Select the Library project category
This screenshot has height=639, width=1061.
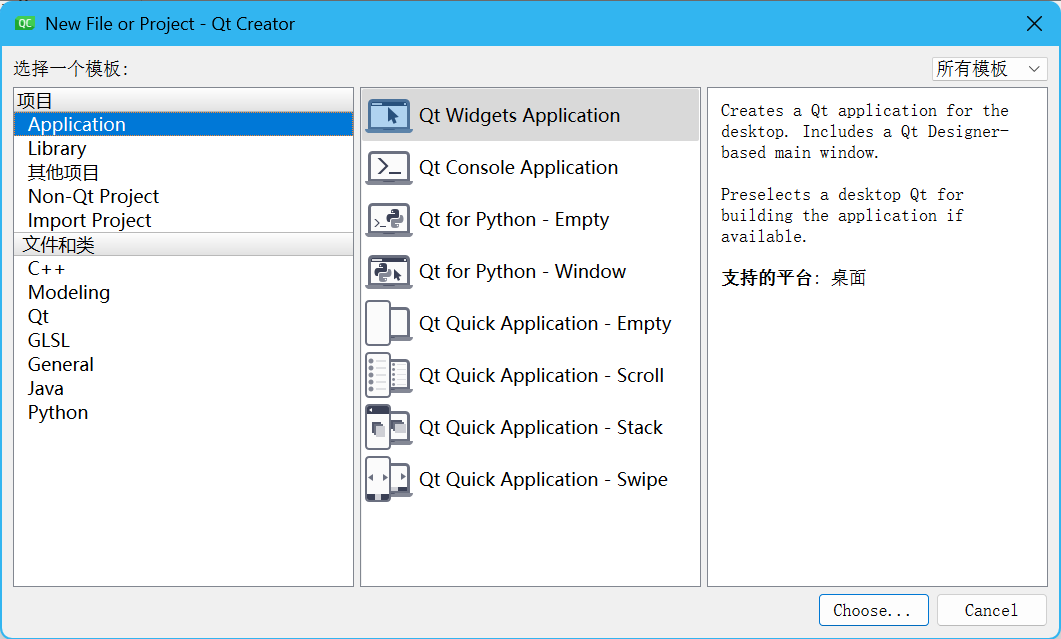click(x=183, y=149)
